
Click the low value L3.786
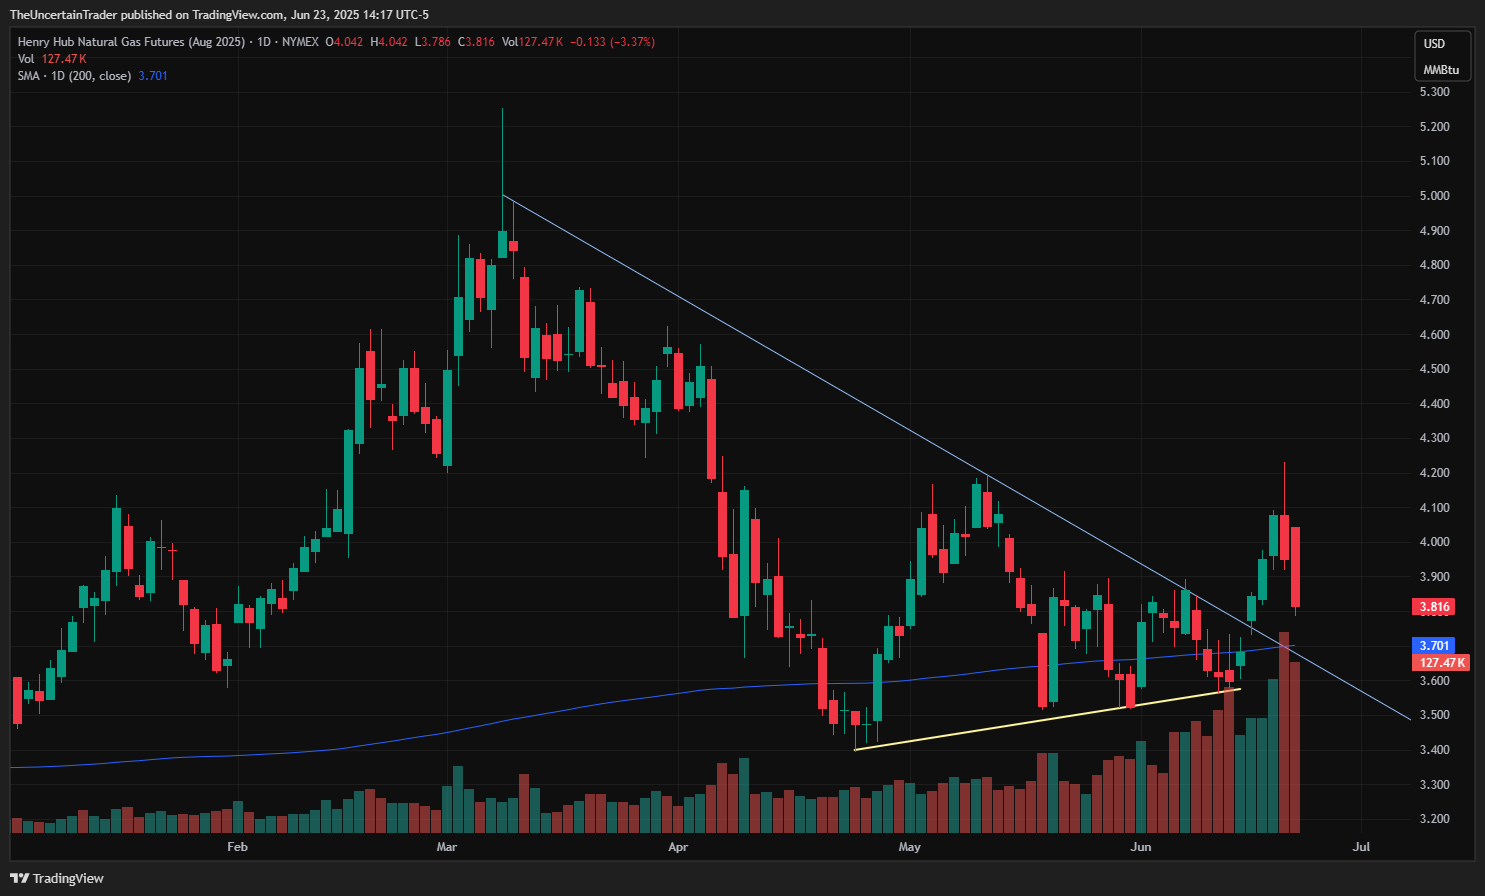[433, 42]
